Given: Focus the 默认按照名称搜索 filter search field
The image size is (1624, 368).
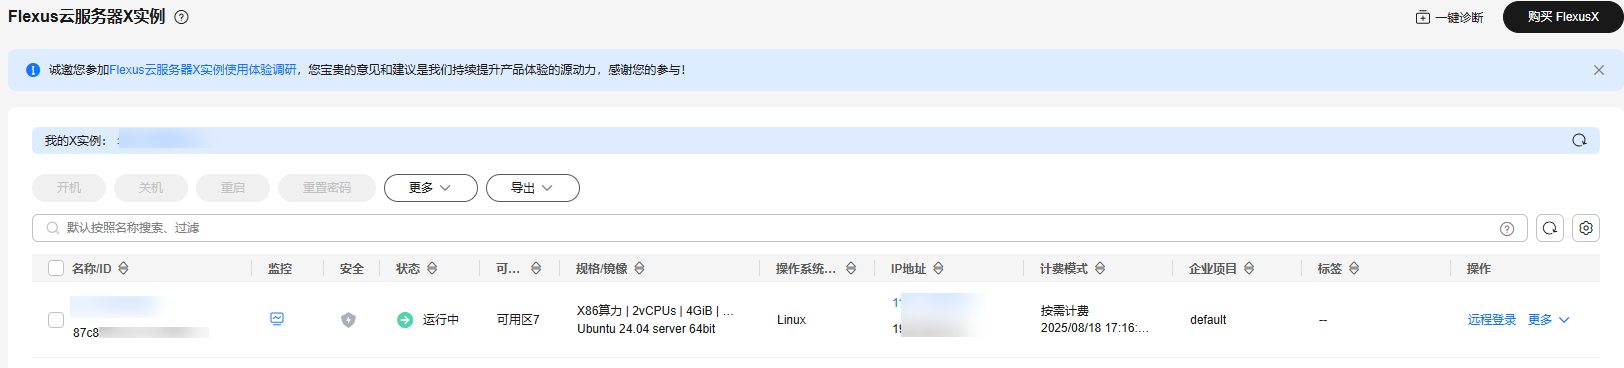Looking at the screenshot, I should coord(770,228).
